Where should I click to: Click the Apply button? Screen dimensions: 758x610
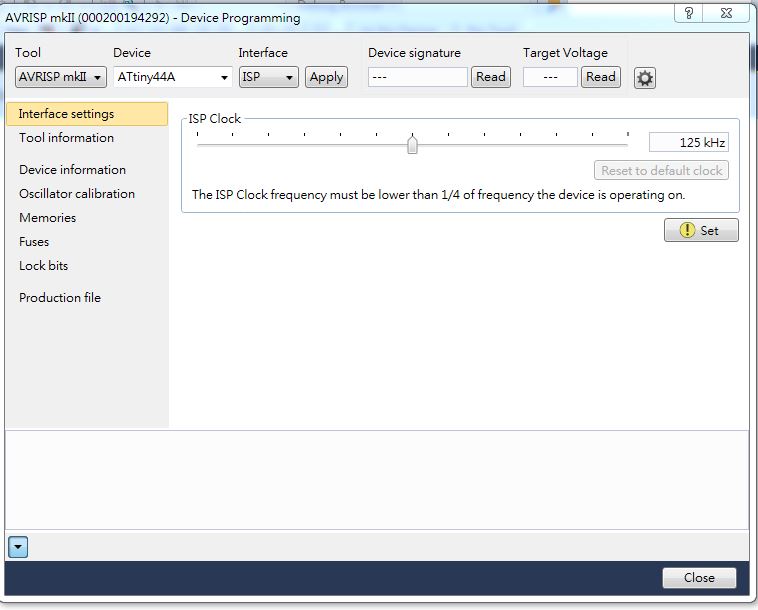point(326,77)
